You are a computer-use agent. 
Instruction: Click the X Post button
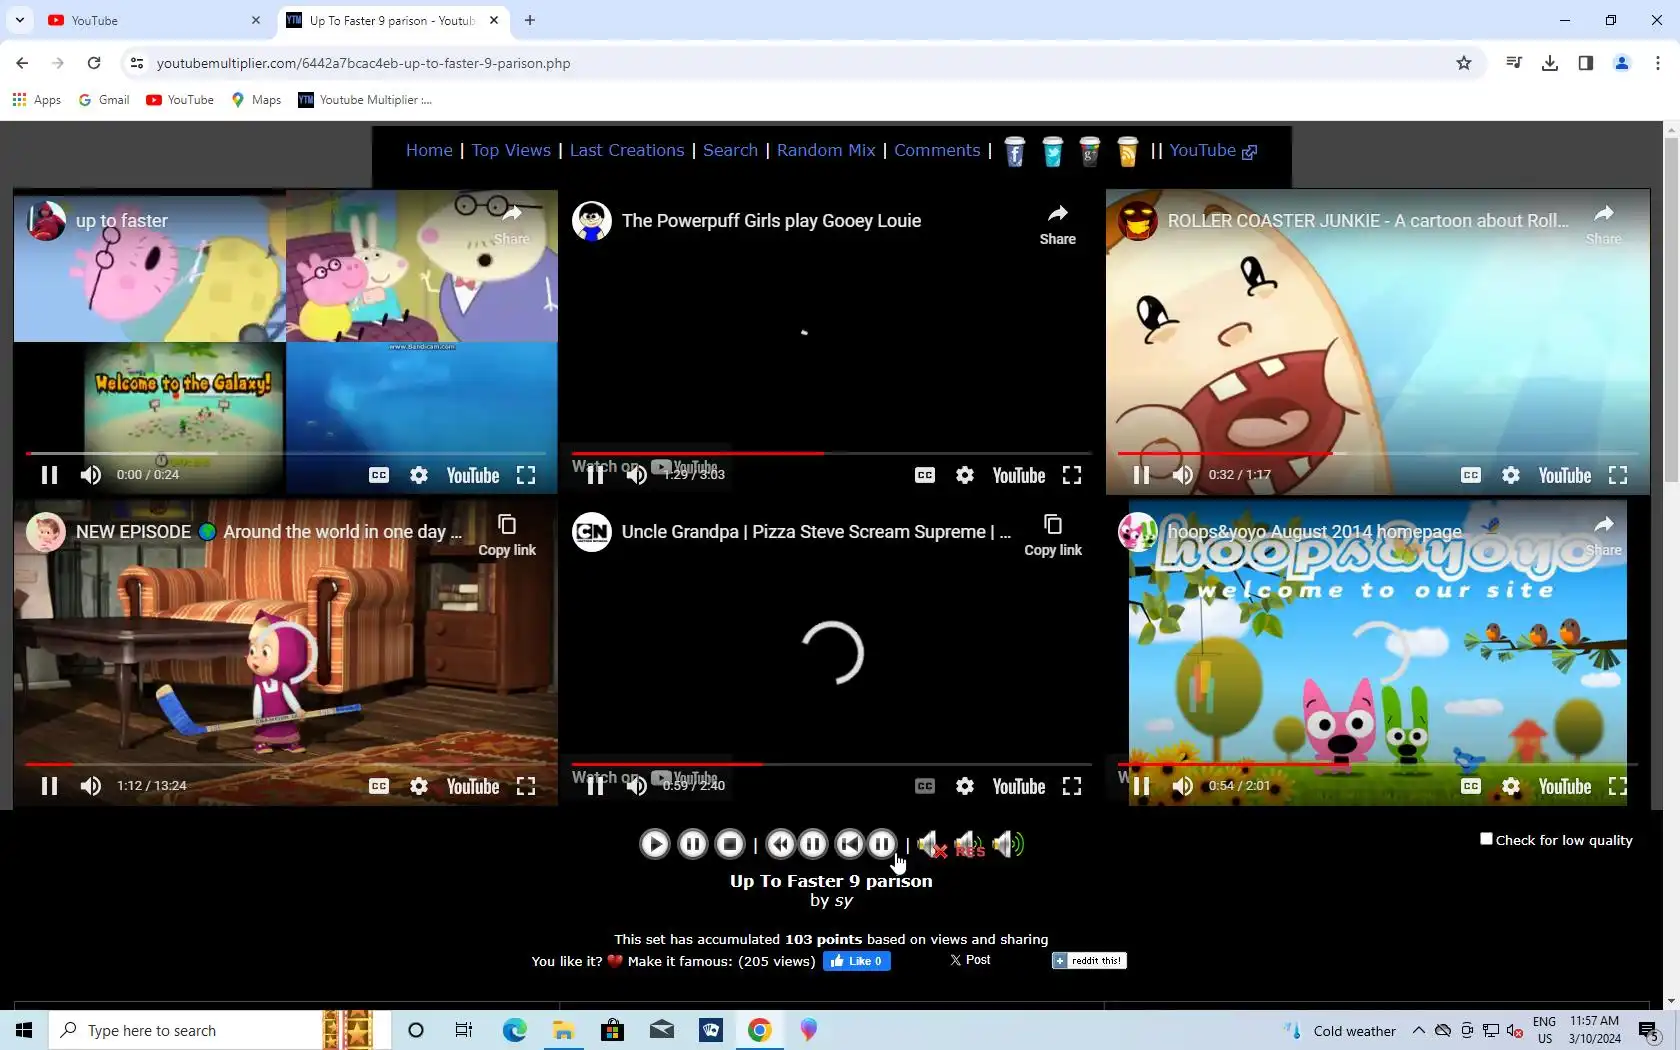970,960
